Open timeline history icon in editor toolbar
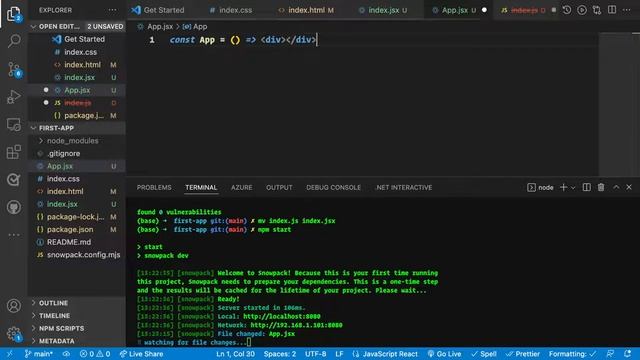The width and height of the screenshot is (640, 360). (x=567, y=10)
